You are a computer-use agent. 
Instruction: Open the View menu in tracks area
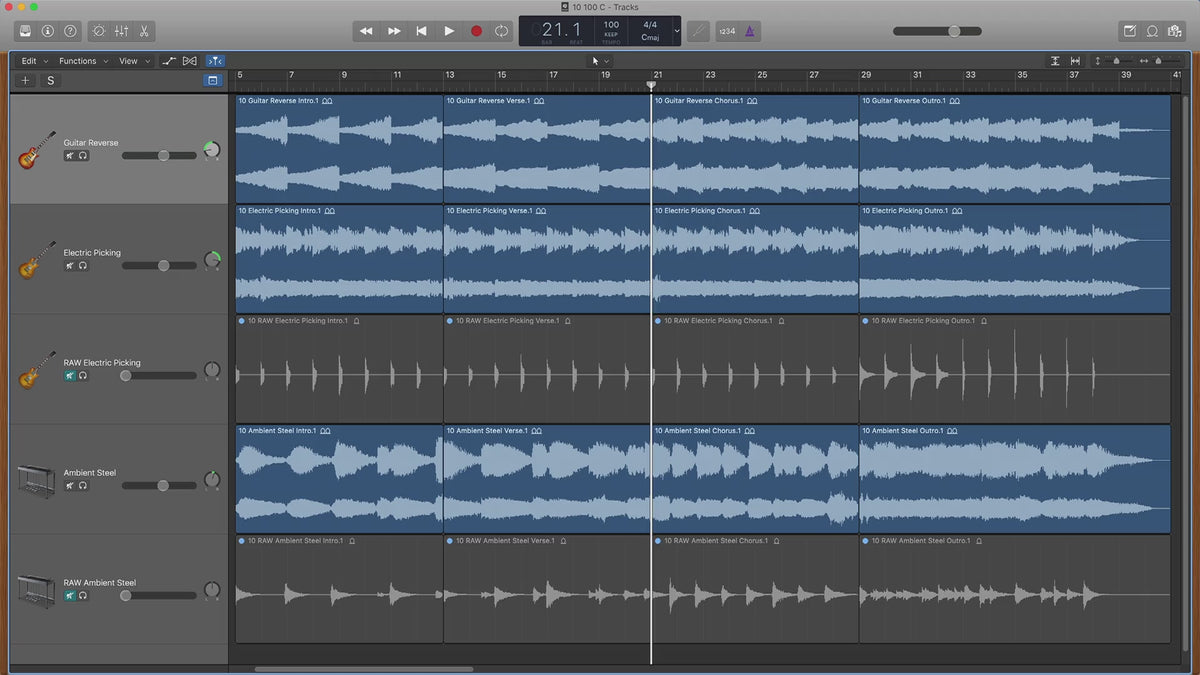(x=134, y=61)
